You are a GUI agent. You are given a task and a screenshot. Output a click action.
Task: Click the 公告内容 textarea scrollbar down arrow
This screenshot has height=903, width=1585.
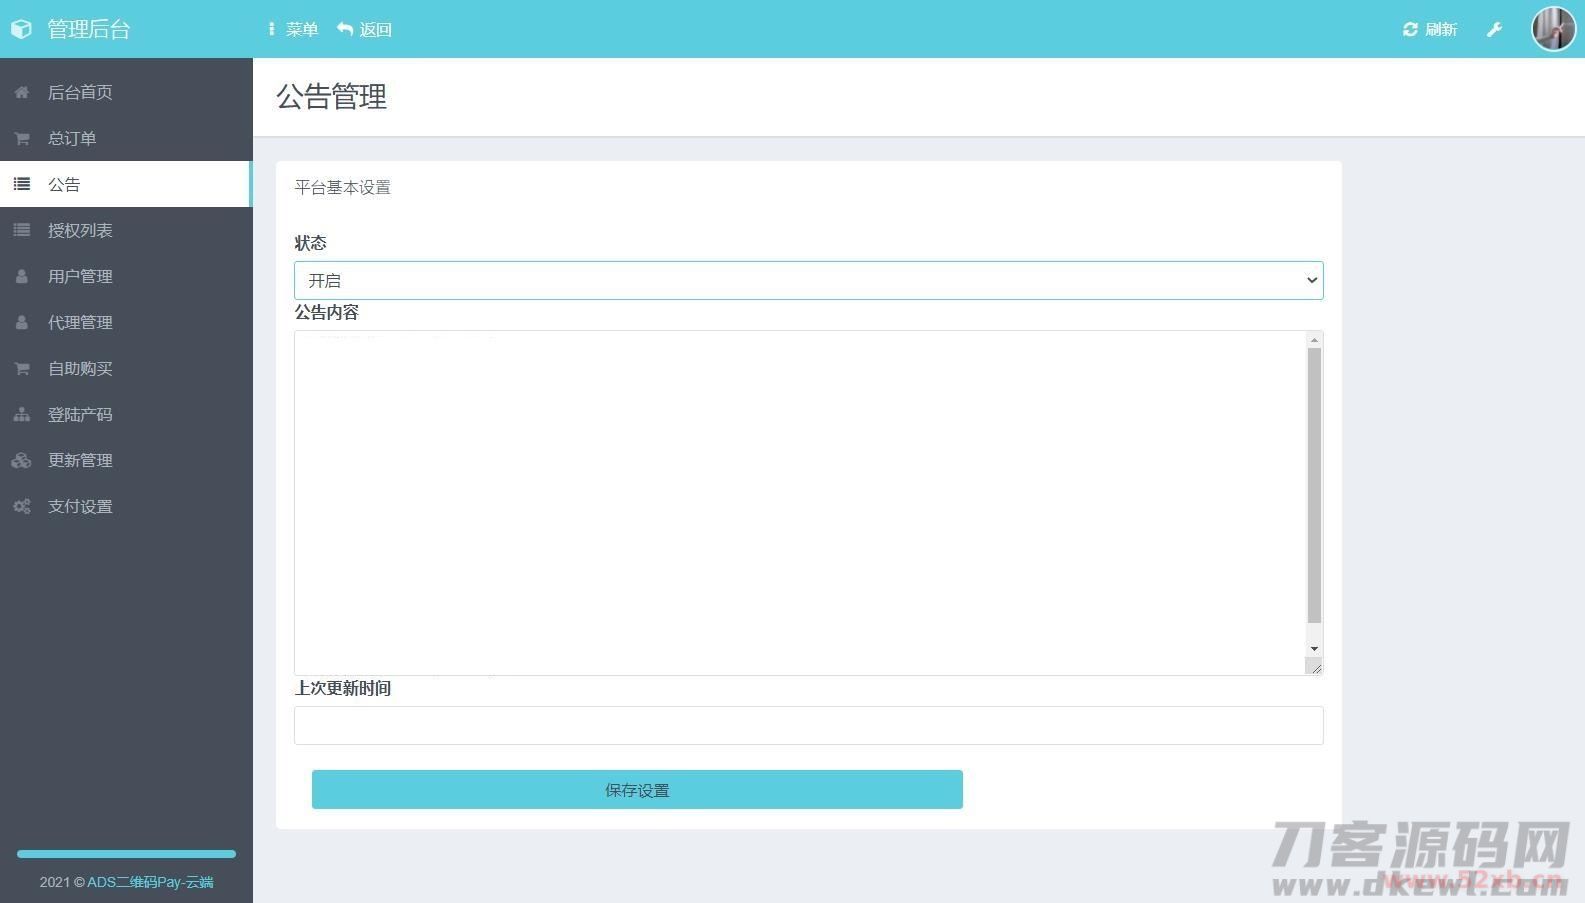[1314, 649]
